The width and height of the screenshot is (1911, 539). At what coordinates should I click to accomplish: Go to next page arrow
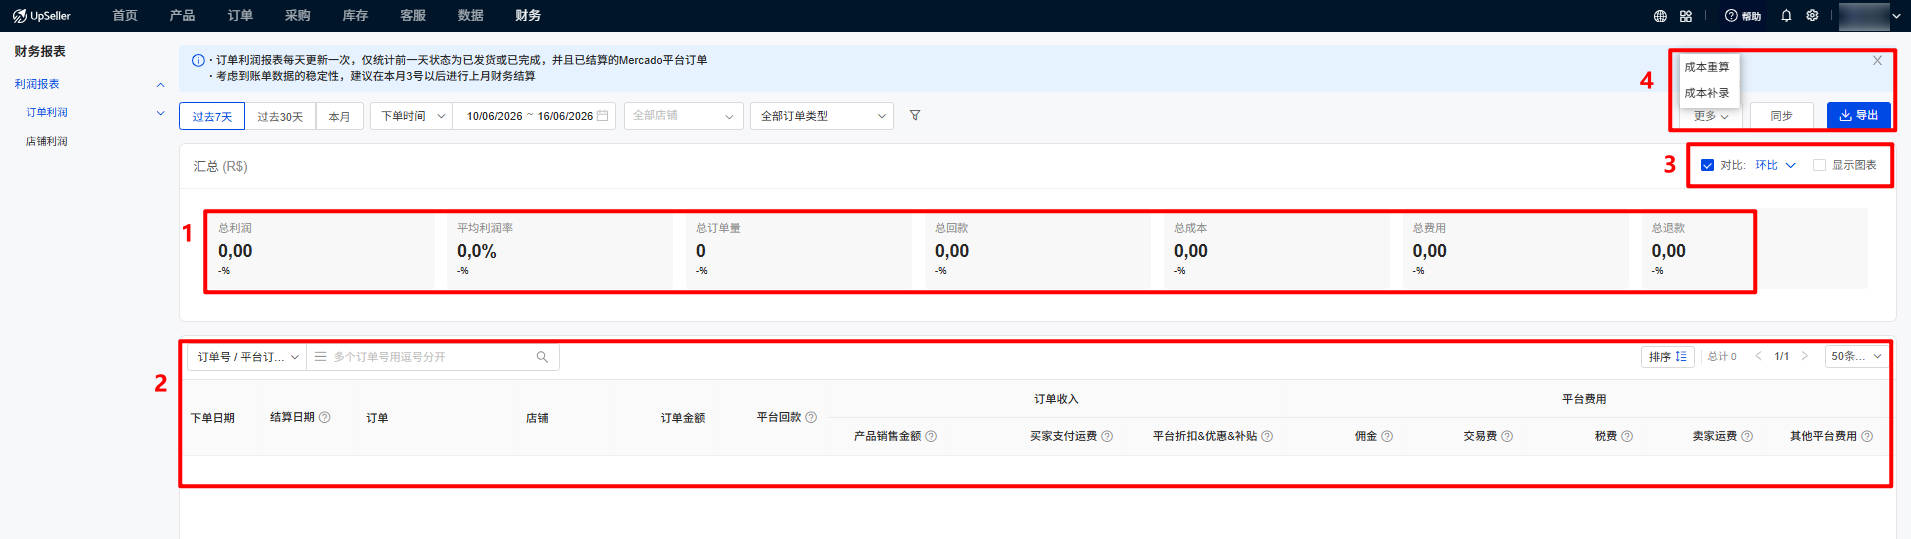pyautogui.click(x=1805, y=356)
